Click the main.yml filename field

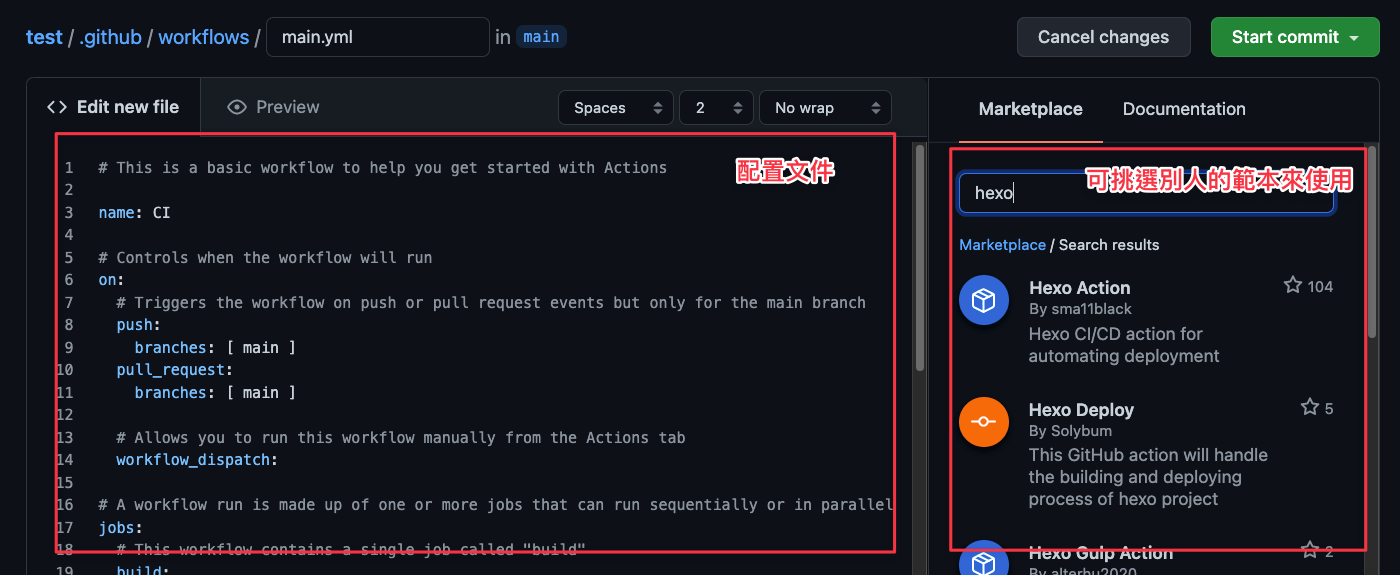click(378, 37)
